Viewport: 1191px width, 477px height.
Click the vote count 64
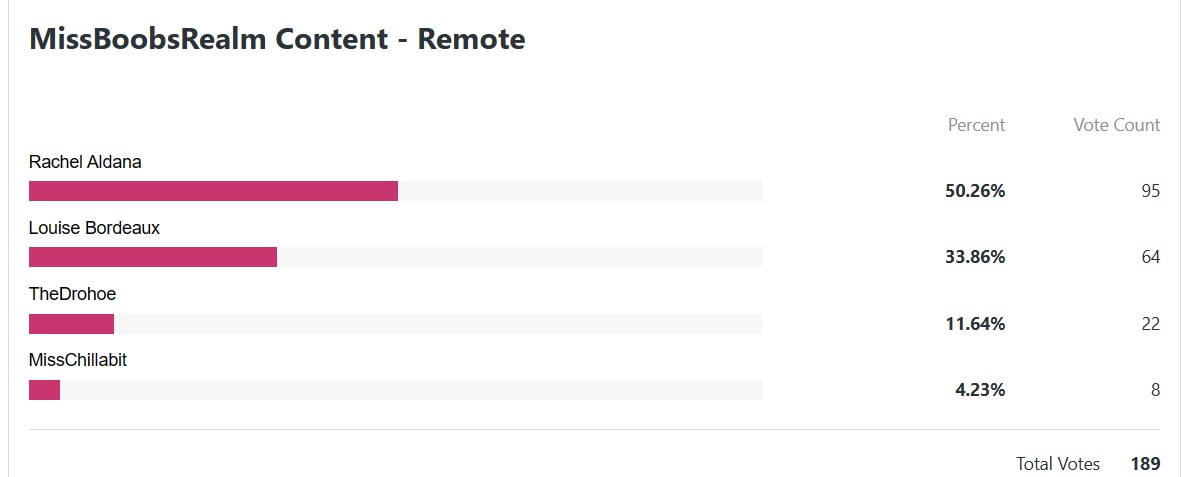click(x=1151, y=257)
